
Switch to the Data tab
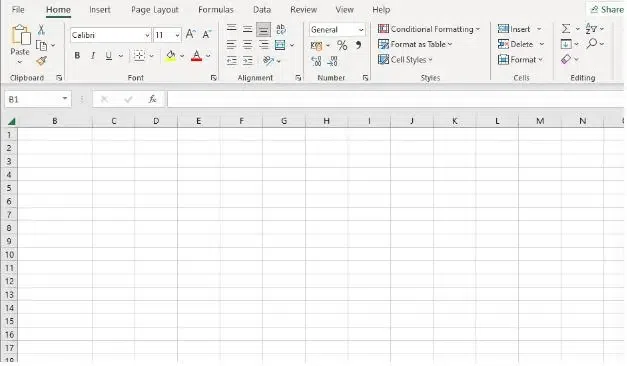pyautogui.click(x=262, y=10)
